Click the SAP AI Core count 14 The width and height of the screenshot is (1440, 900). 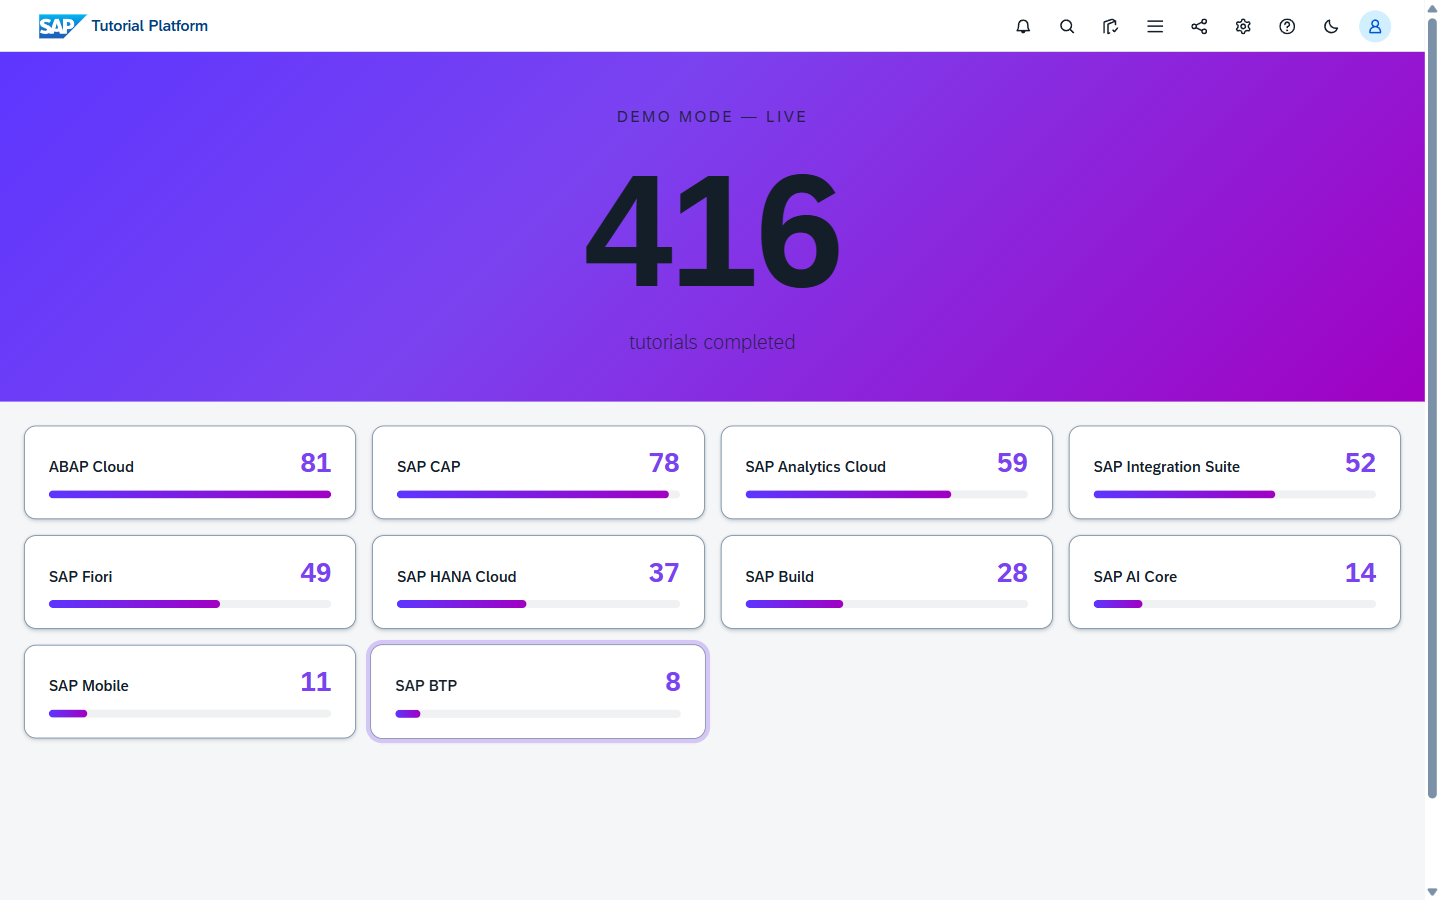click(1360, 573)
